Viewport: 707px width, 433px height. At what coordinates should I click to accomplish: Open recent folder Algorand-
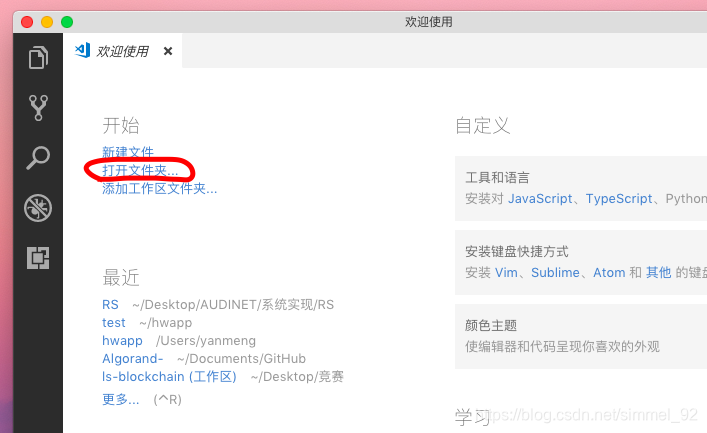point(133,359)
